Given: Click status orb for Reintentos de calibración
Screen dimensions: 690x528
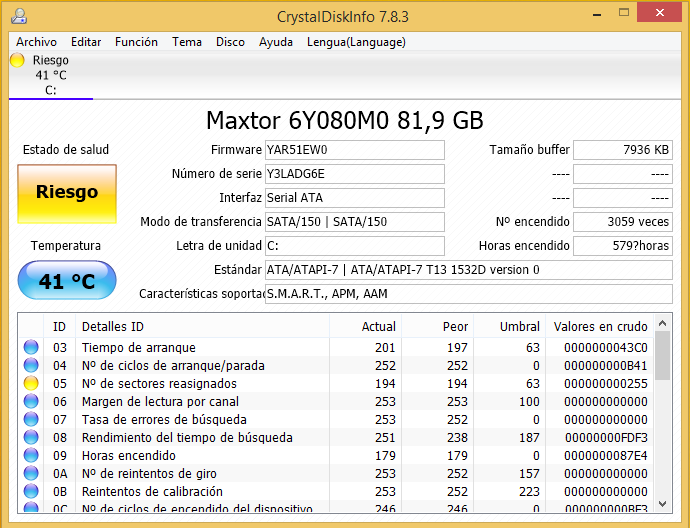Looking at the screenshot, I should click(x=31, y=492).
